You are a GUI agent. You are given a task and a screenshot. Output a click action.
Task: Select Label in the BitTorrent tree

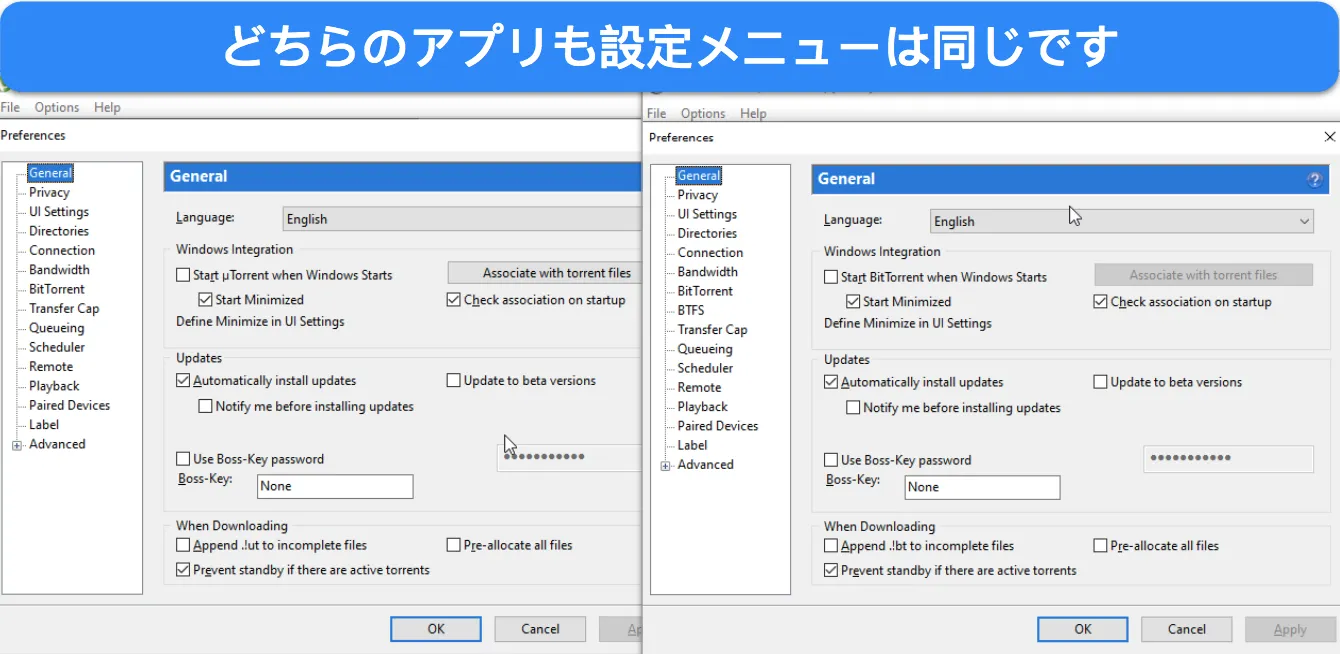pyautogui.click(x=692, y=445)
